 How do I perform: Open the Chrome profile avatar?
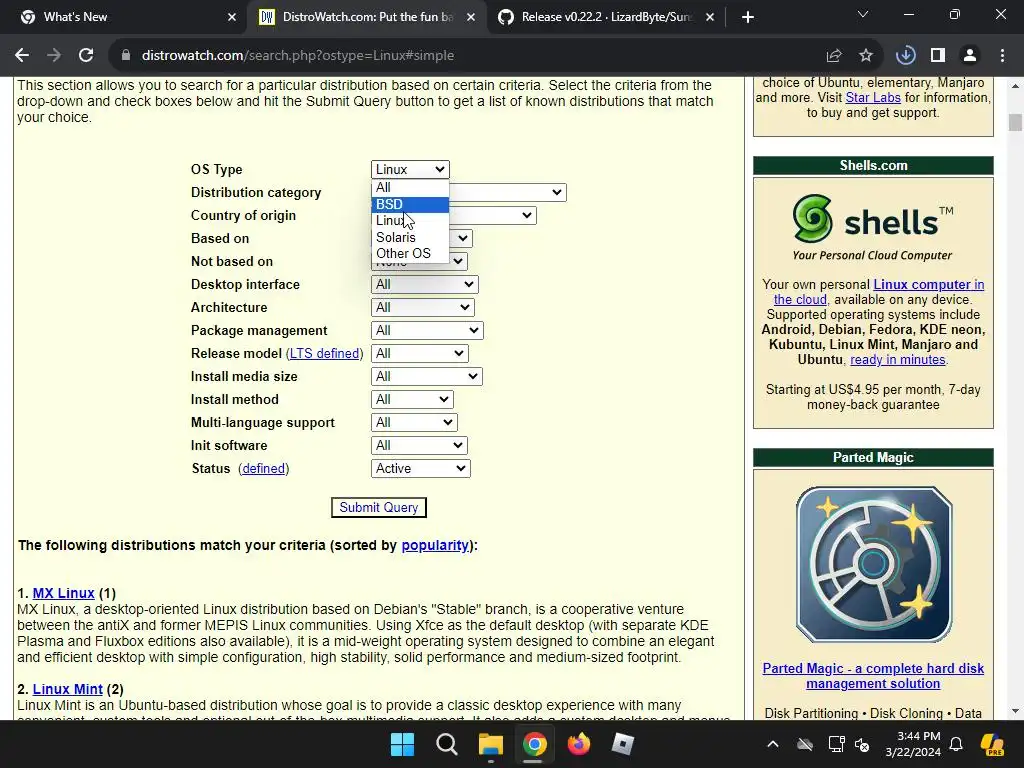(970, 56)
